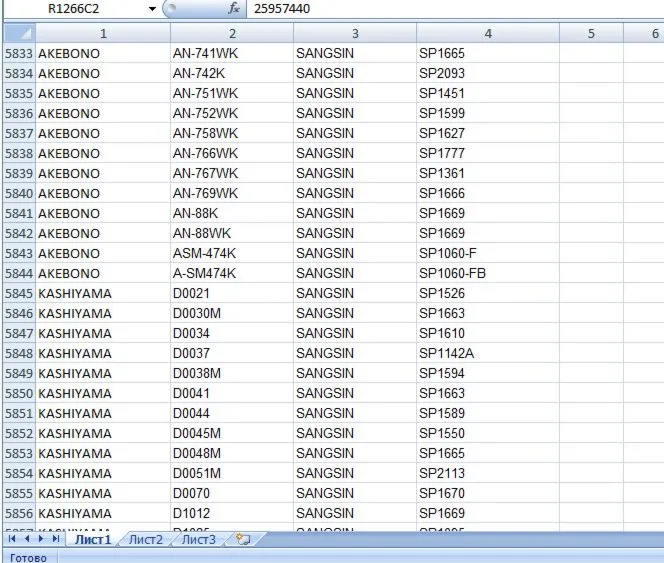Viewport: 664px width, 563px height.
Task: Select cell SP1627
Action: coord(488,133)
